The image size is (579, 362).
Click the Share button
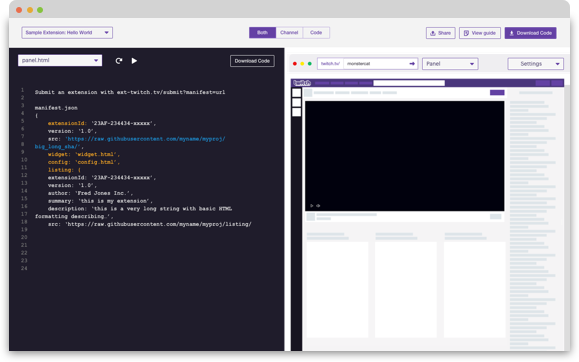441,33
